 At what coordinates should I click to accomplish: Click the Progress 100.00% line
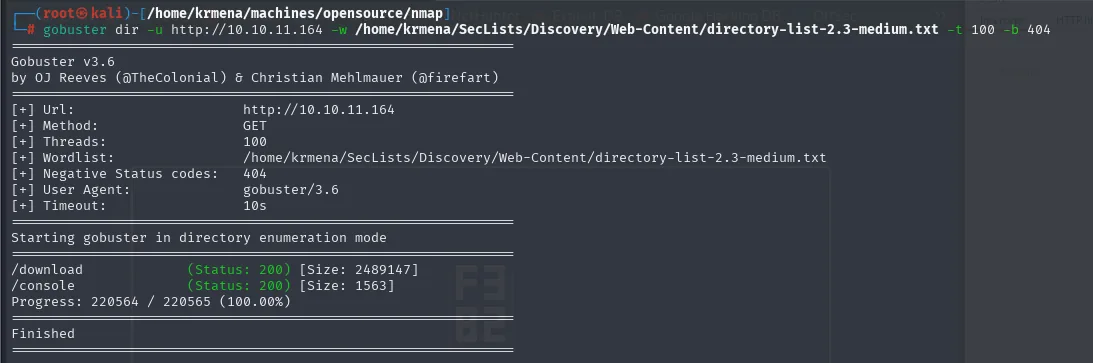[151, 302]
